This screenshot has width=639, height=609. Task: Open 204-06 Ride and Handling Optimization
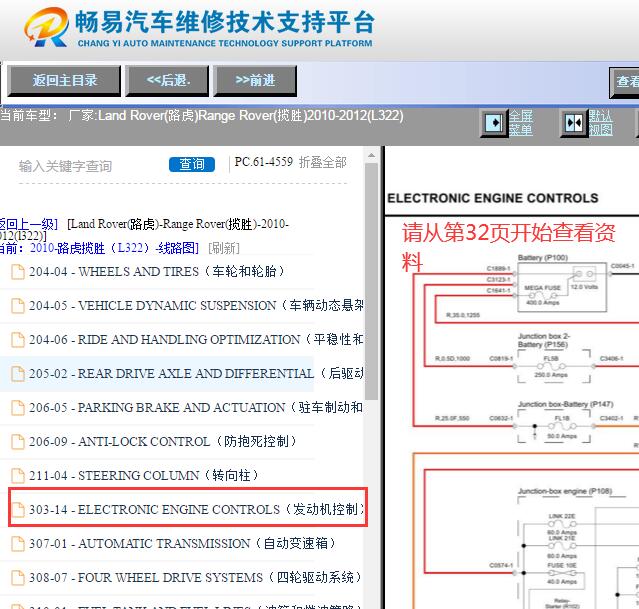[196, 339]
